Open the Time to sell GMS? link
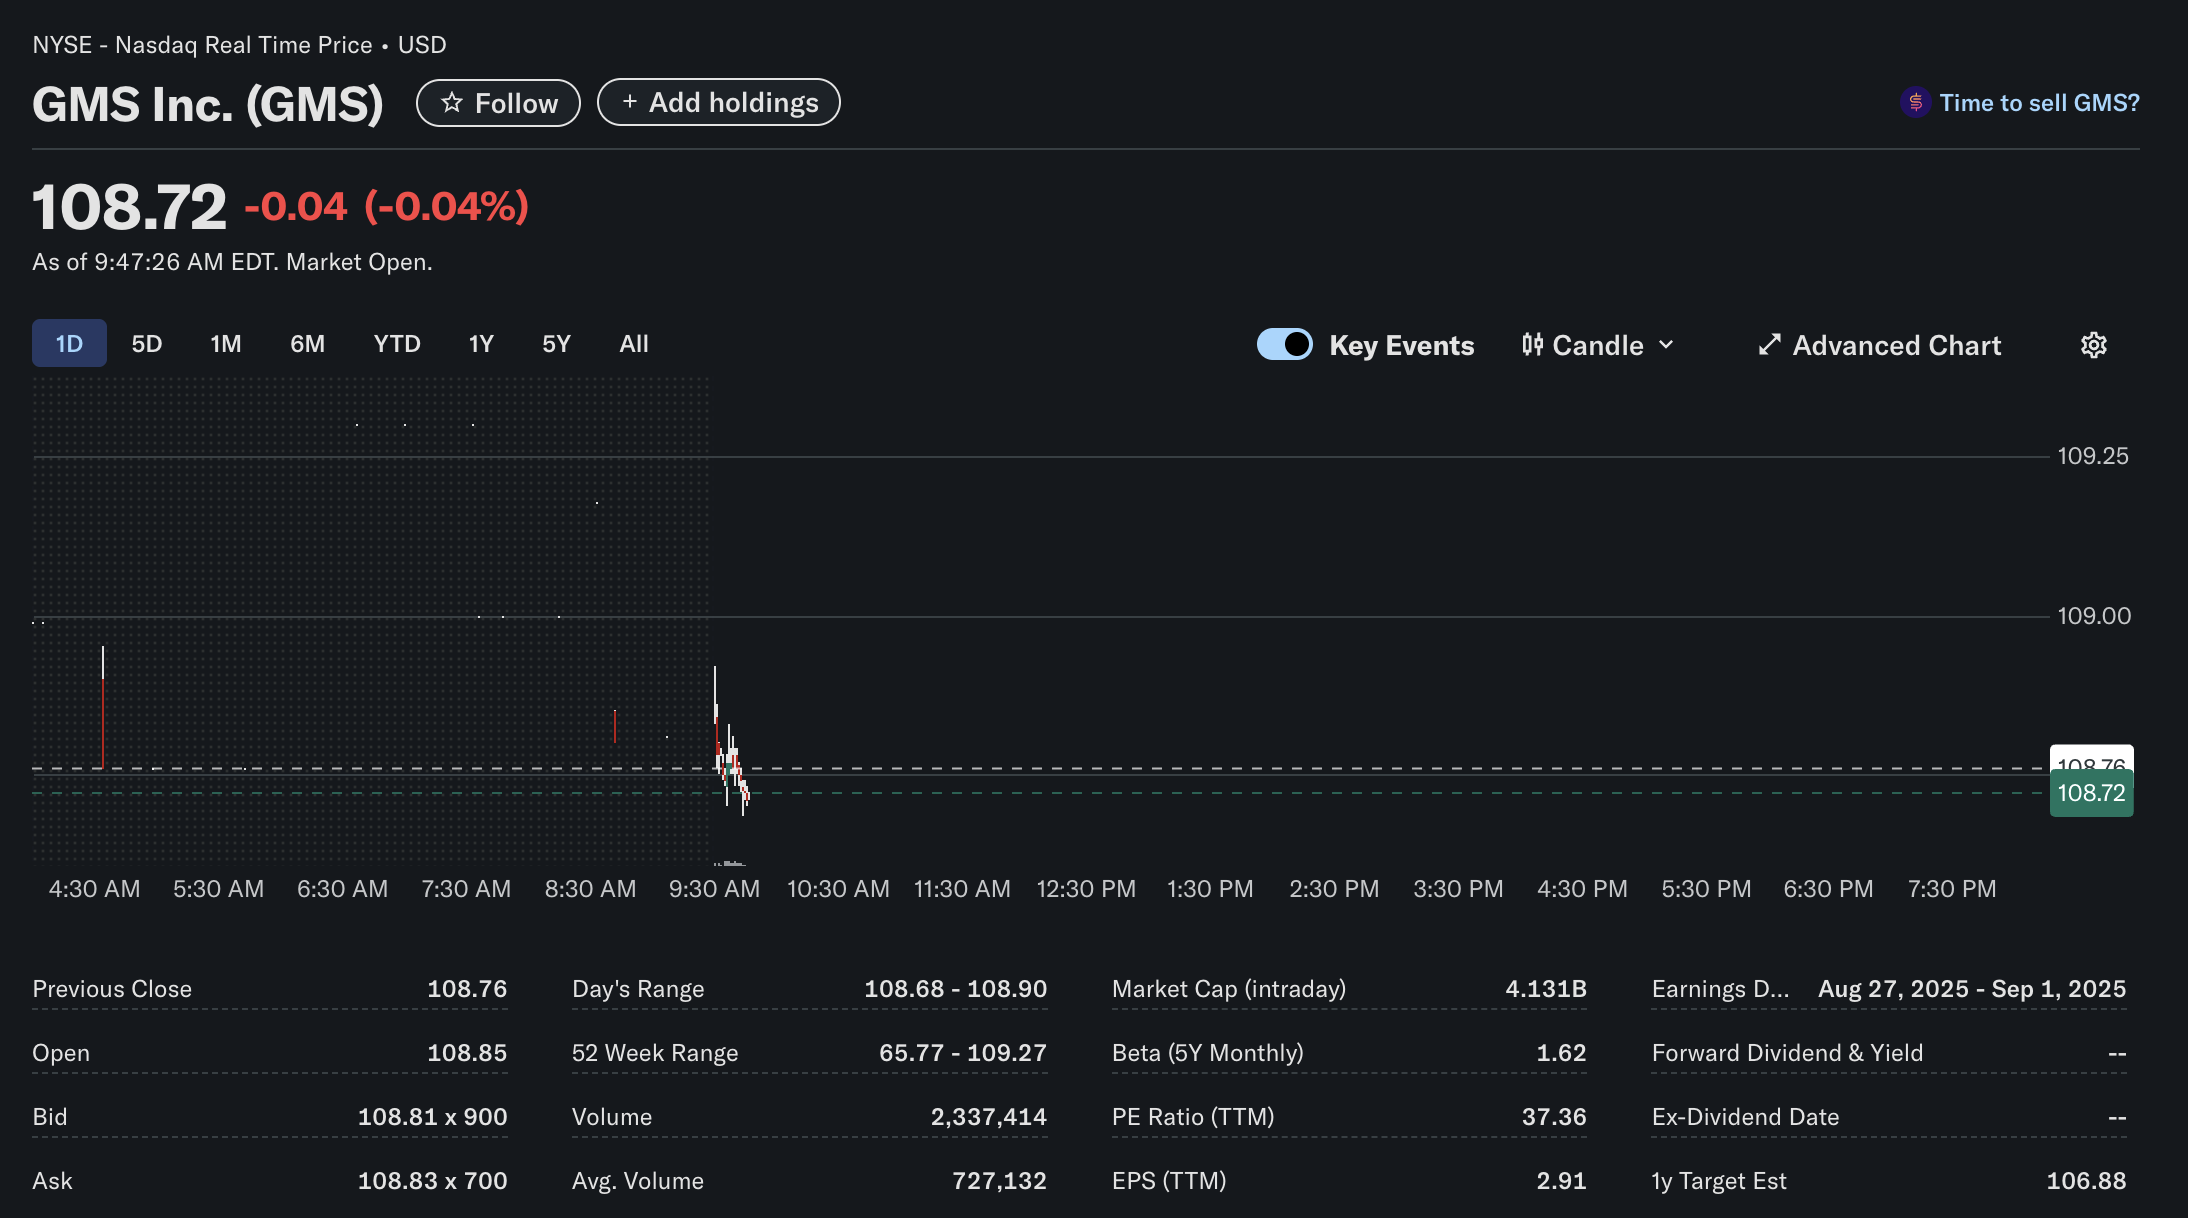The width and height of the screenshot is (2188, 1218). [2039, 102]
